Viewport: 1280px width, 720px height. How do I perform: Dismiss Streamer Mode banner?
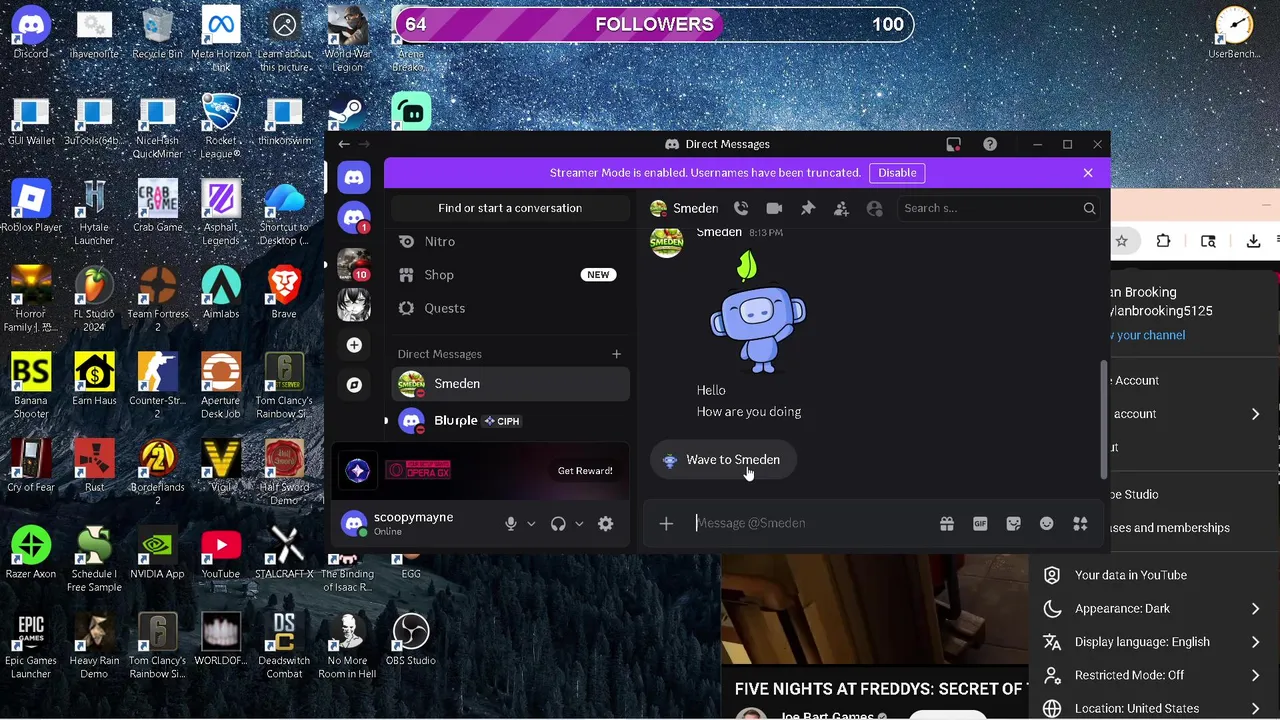[1088, 173]
